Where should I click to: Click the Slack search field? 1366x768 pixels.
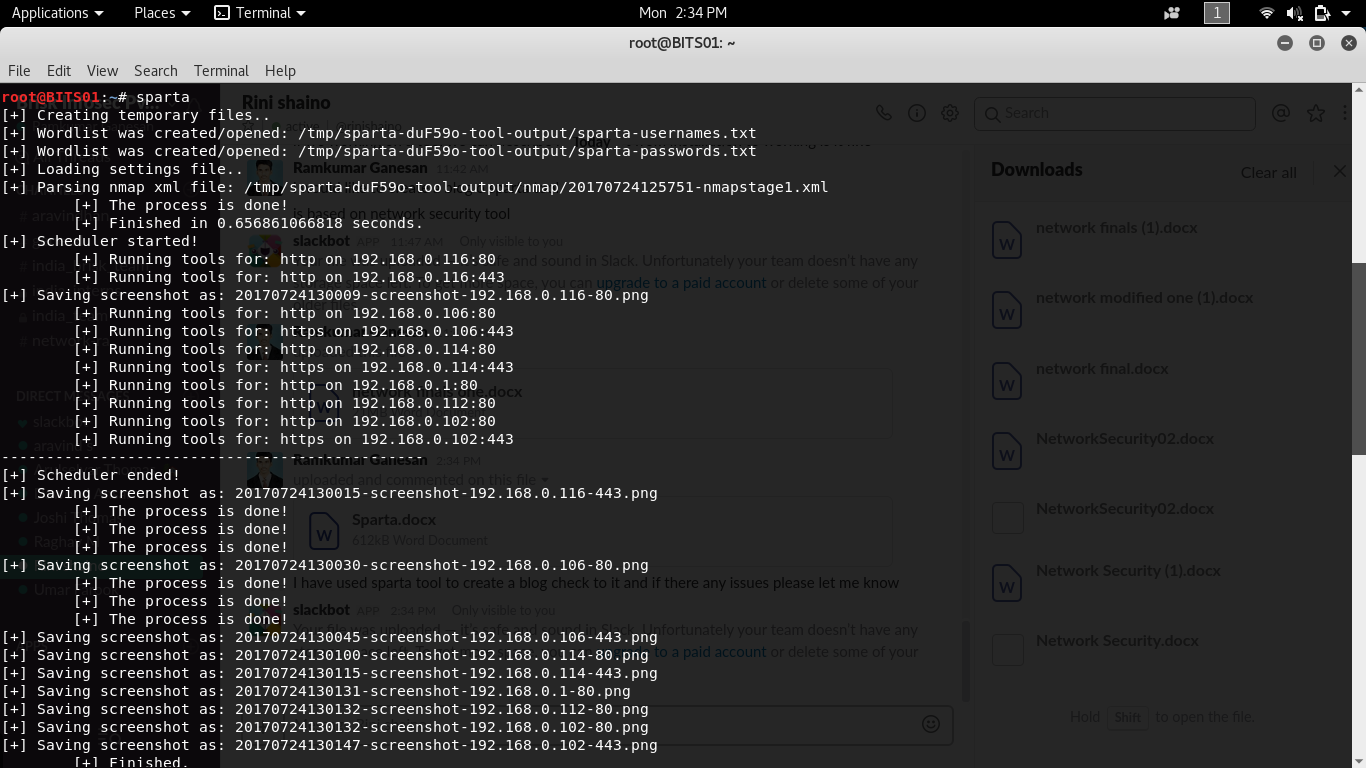pyautogui.click(x=1115, y=113)
